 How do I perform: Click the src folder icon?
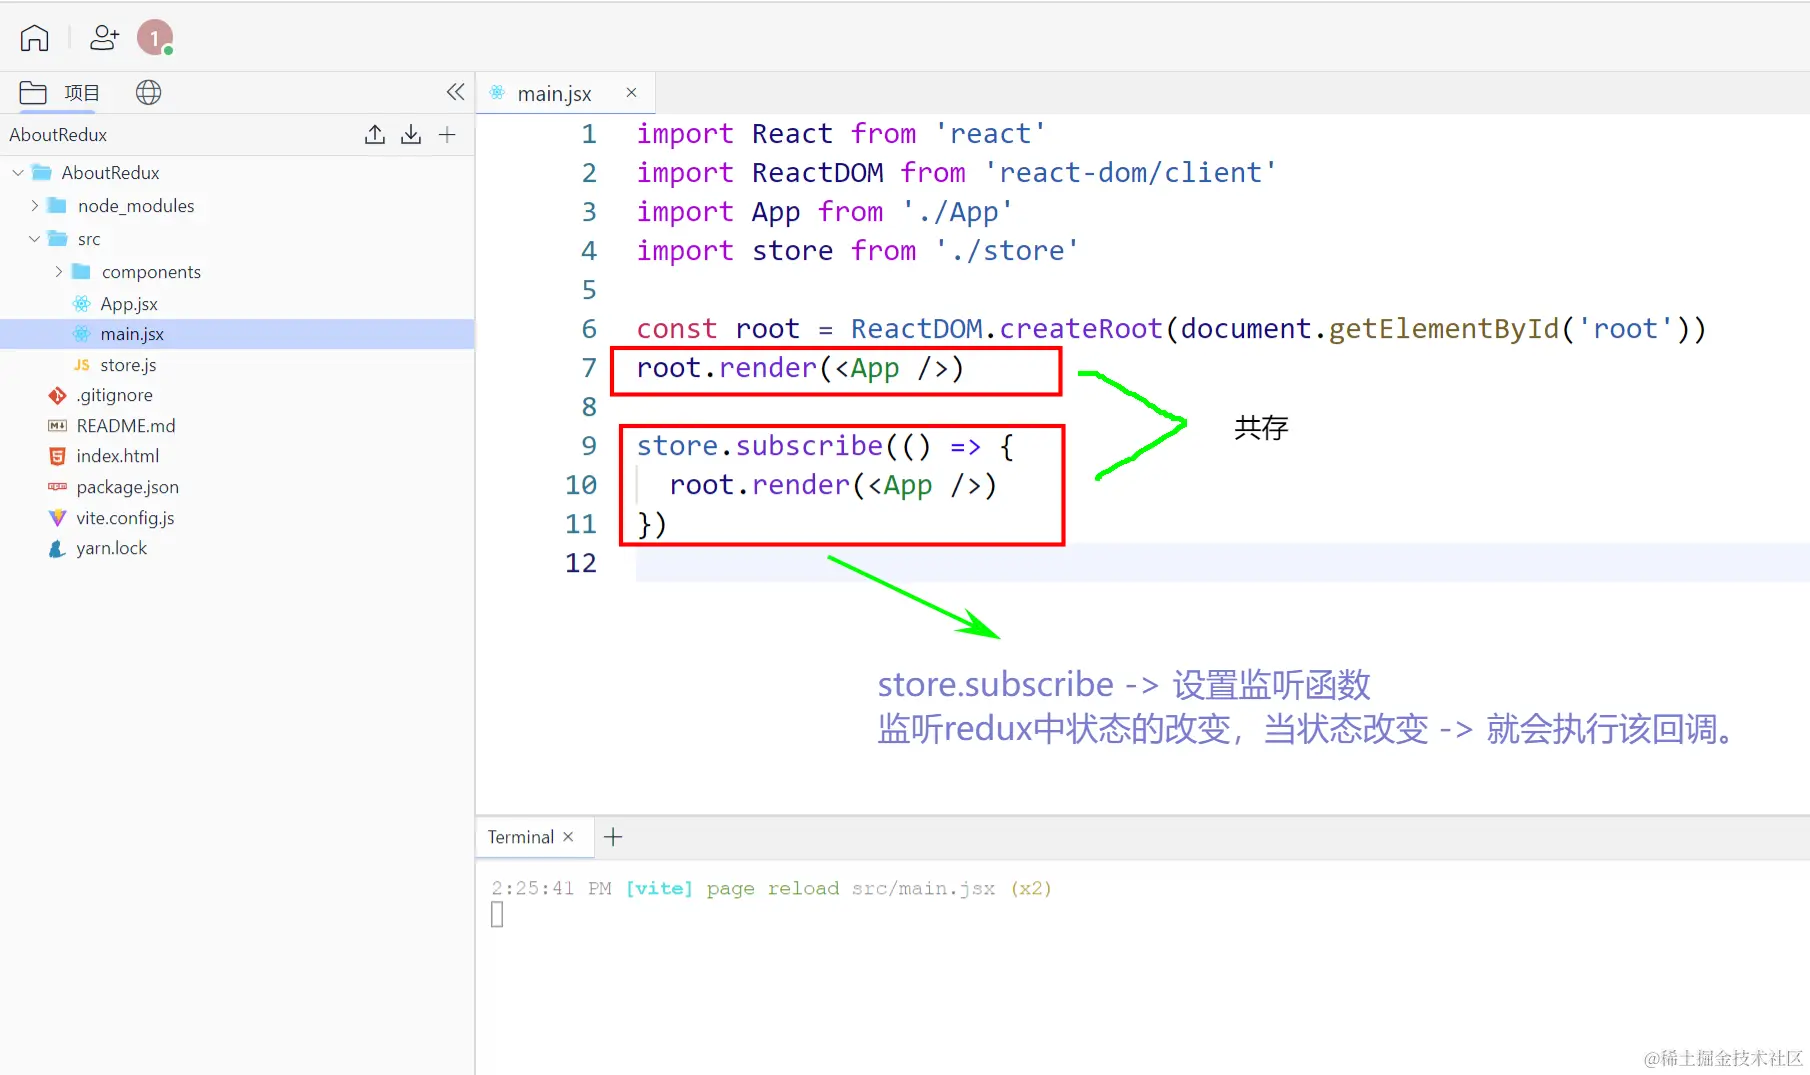pyautogui.click(x=58, y=239)
